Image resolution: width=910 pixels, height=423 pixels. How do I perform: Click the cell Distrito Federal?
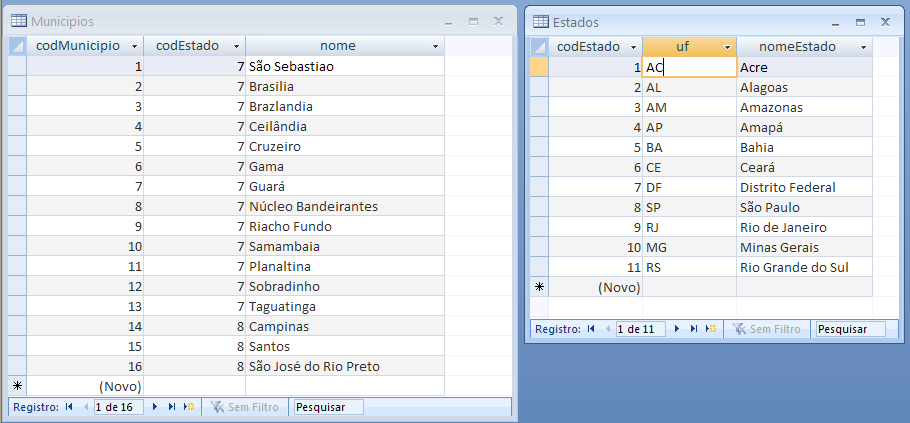pyautogui.click(x=804, y=187)
